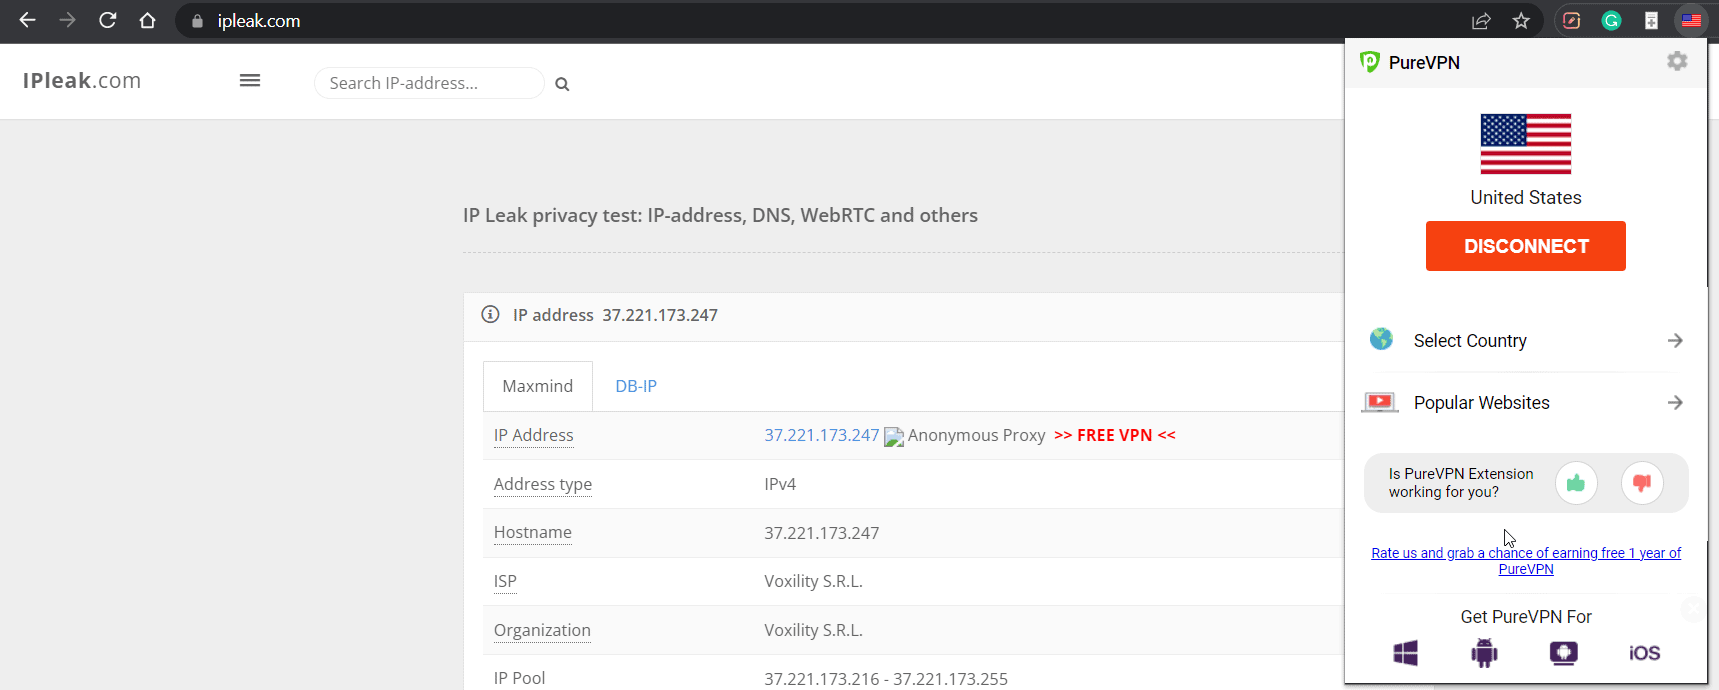The image size is (1719, 690).
Task: Expand Popular Websites arrow
Action: (x=1675, y=402)
